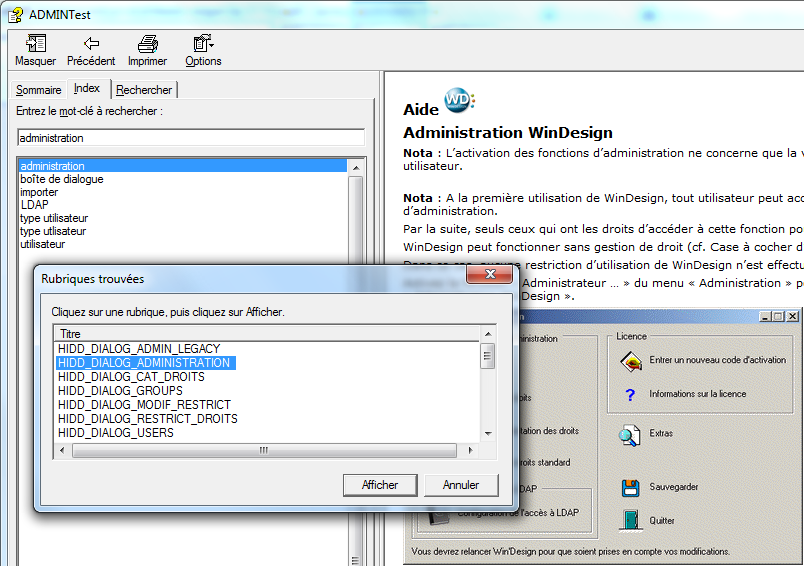Click the Masquer toolbar icon

[x=35, y=44]
